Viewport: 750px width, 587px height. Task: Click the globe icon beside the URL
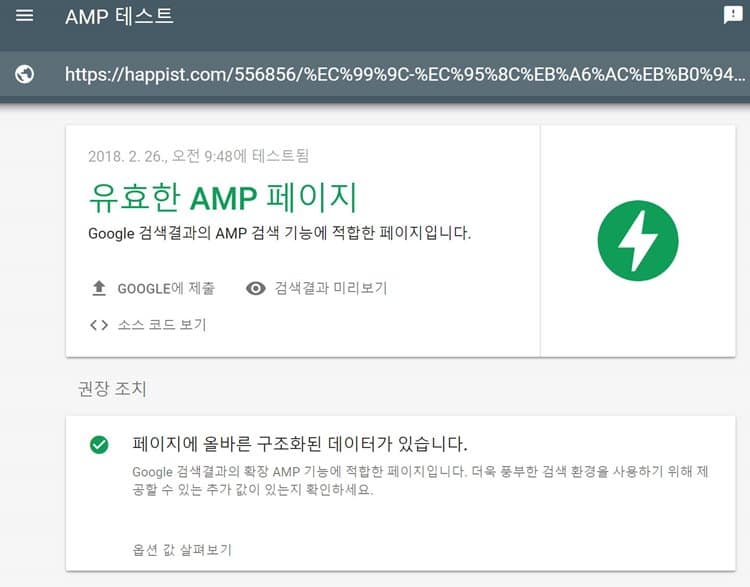point(24,74)
